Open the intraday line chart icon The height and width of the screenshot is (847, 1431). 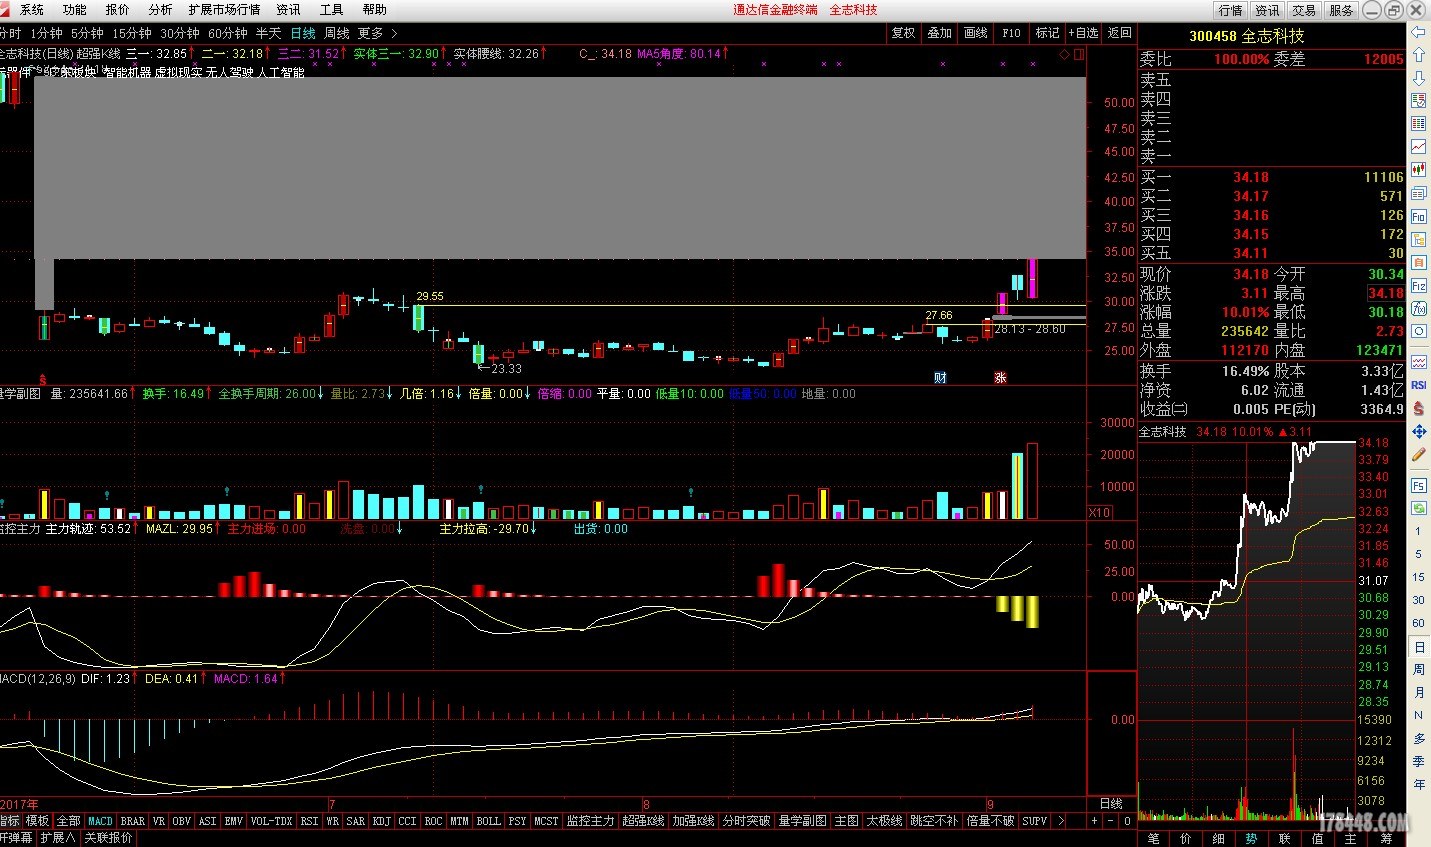click(1418, 147)
